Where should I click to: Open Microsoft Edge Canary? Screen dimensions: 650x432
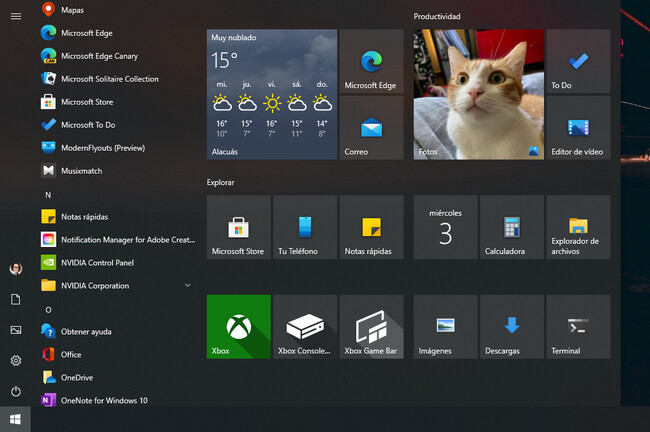click(x=116, y=56)
